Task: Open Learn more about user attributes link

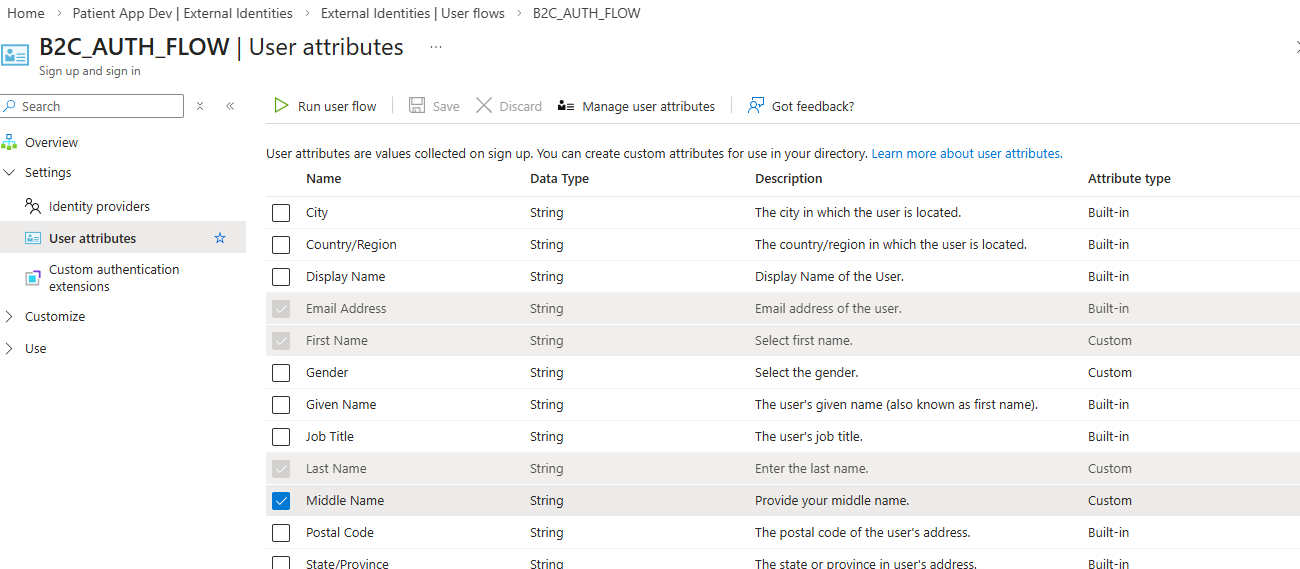Action: pyautogui.click(x=967, y=154)
